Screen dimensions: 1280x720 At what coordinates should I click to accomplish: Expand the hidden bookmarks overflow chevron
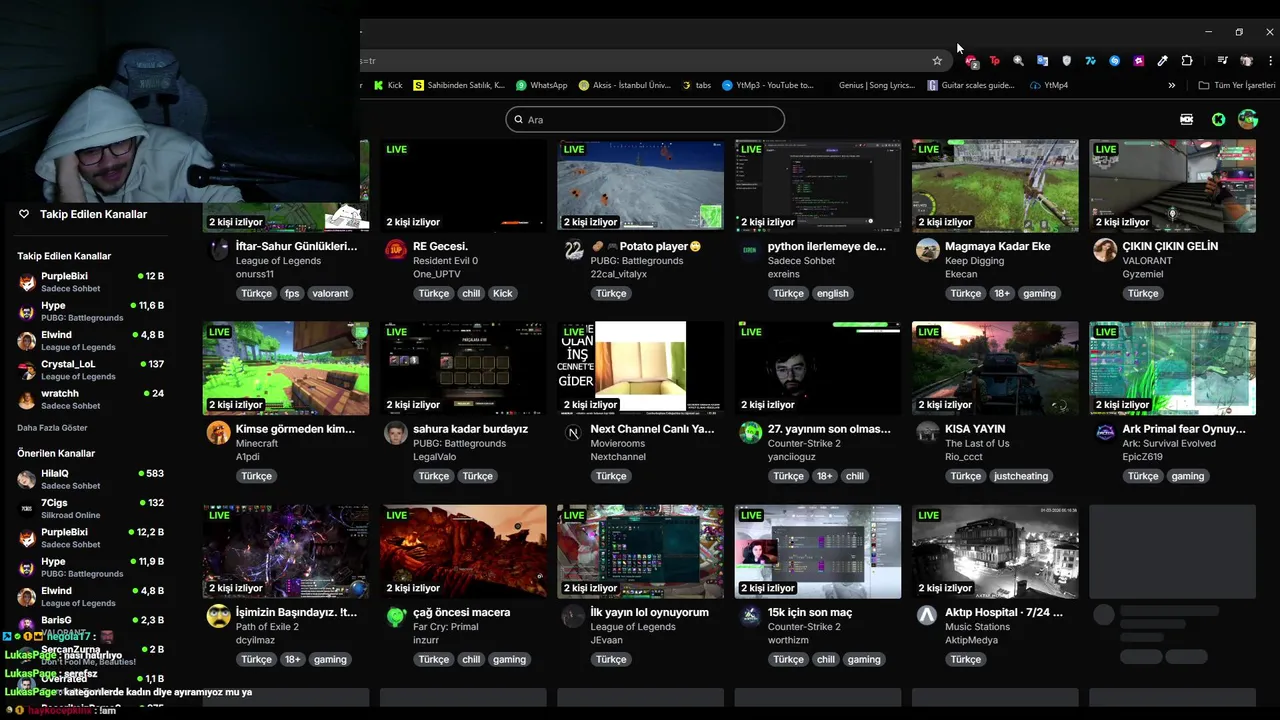(1172, 86)
